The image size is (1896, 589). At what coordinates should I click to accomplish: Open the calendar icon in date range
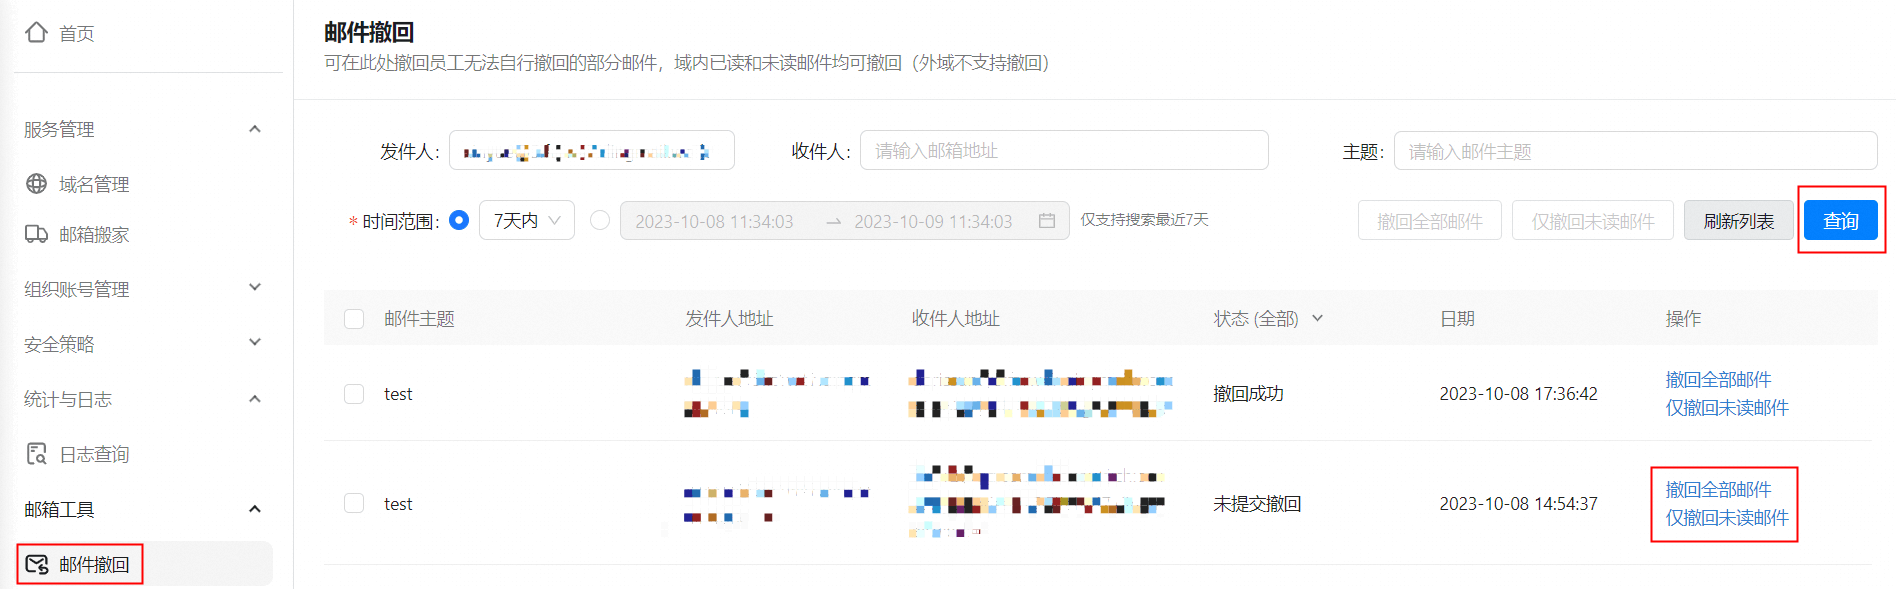tap(1046, 221)
